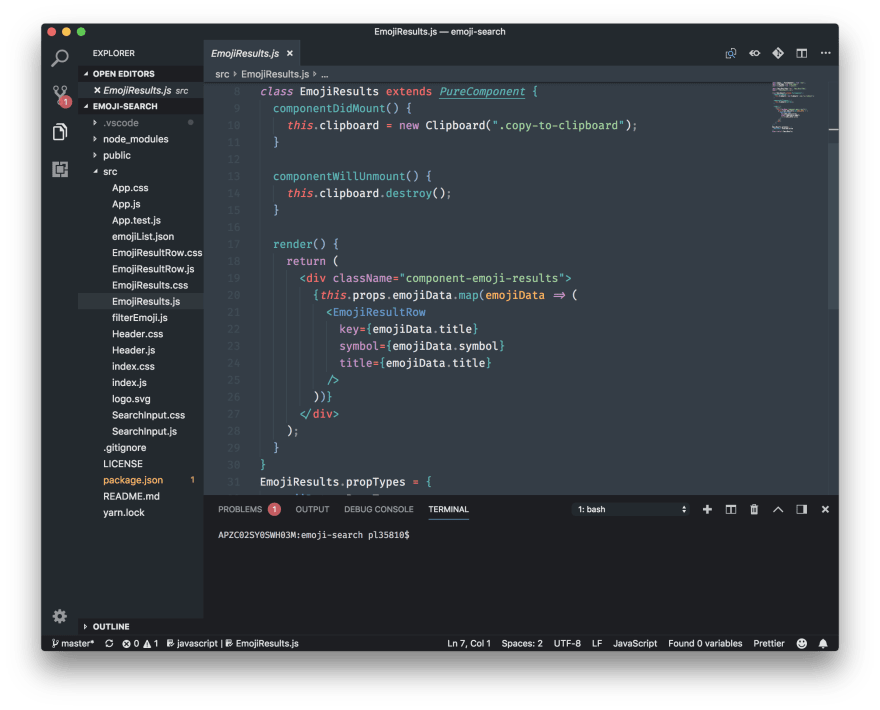
Task: Open the Explorer files icon
Action: click(59, 132)
